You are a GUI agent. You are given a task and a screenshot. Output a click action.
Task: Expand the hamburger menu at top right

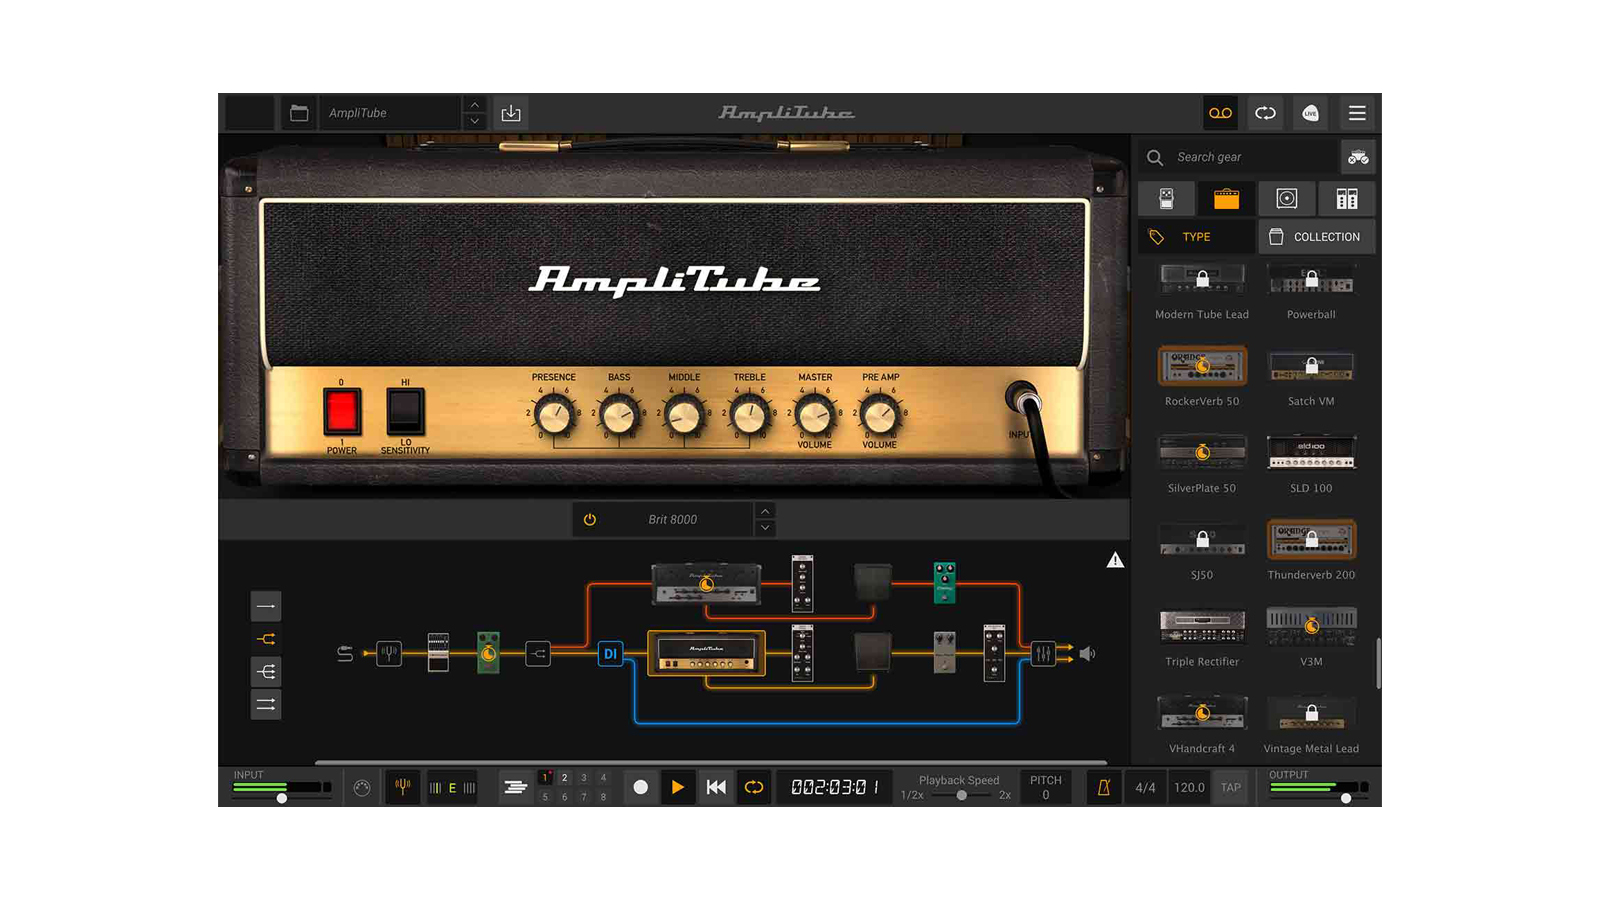[x=1357, y=113]
